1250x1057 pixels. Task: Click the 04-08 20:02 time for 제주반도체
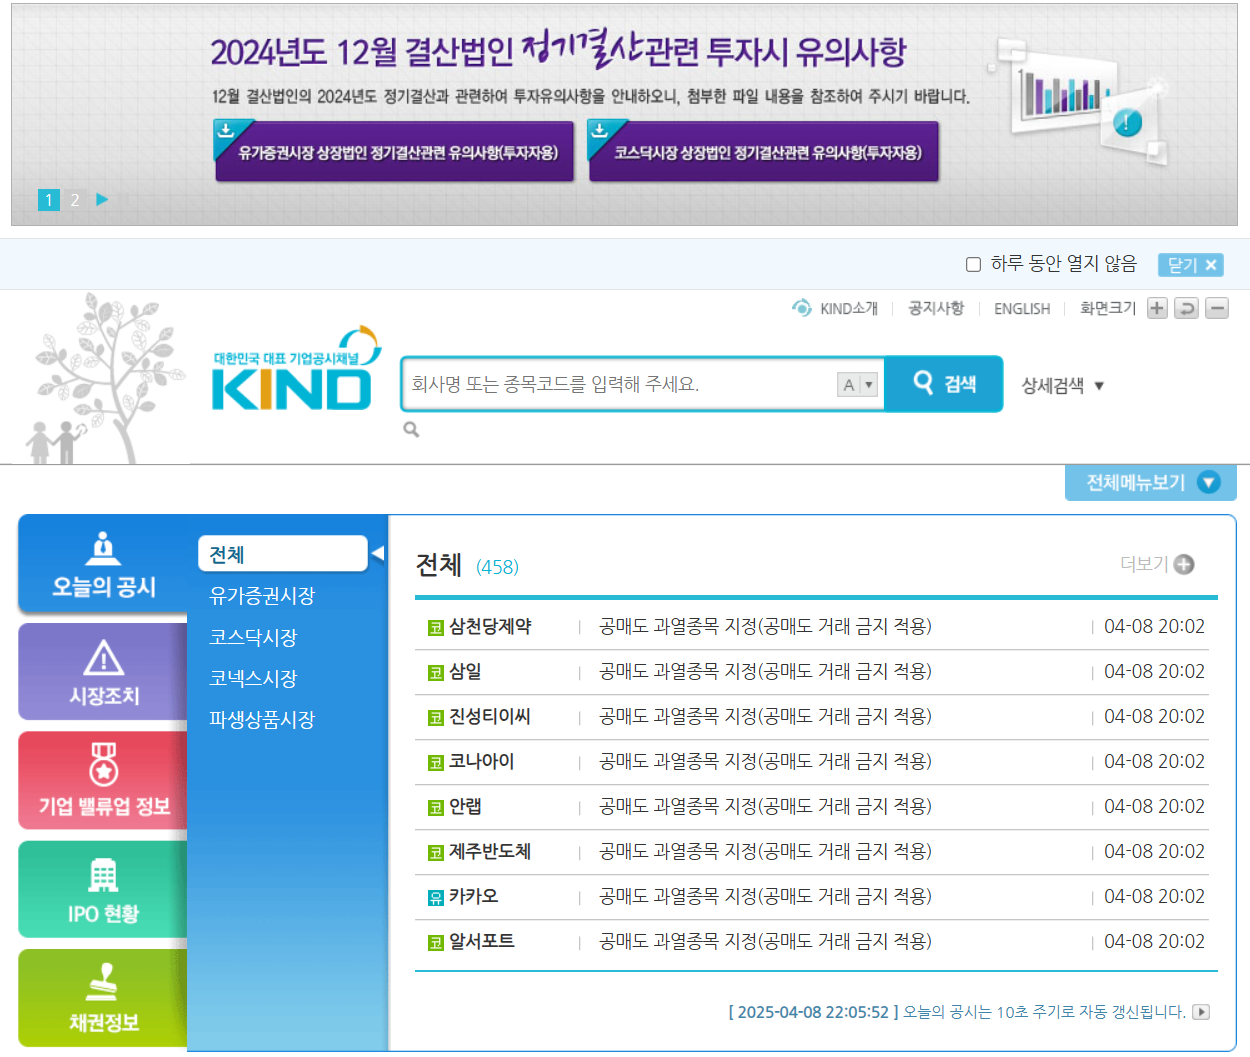click(x=1154, y=852)
